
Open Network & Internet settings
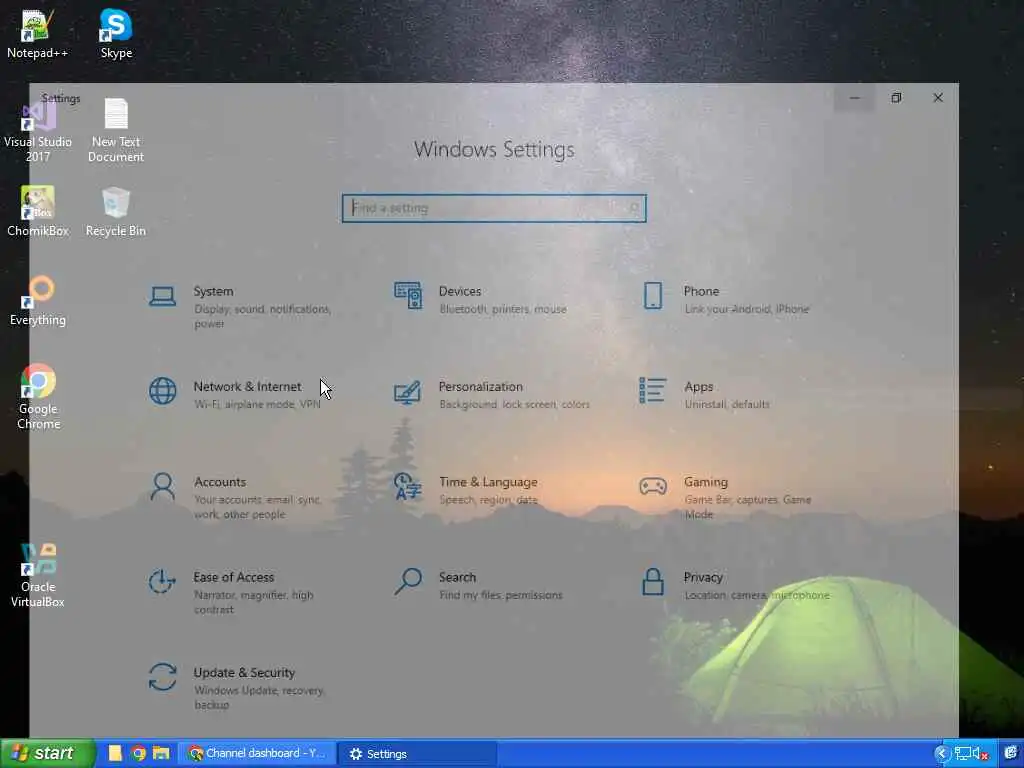click(236, 394)
